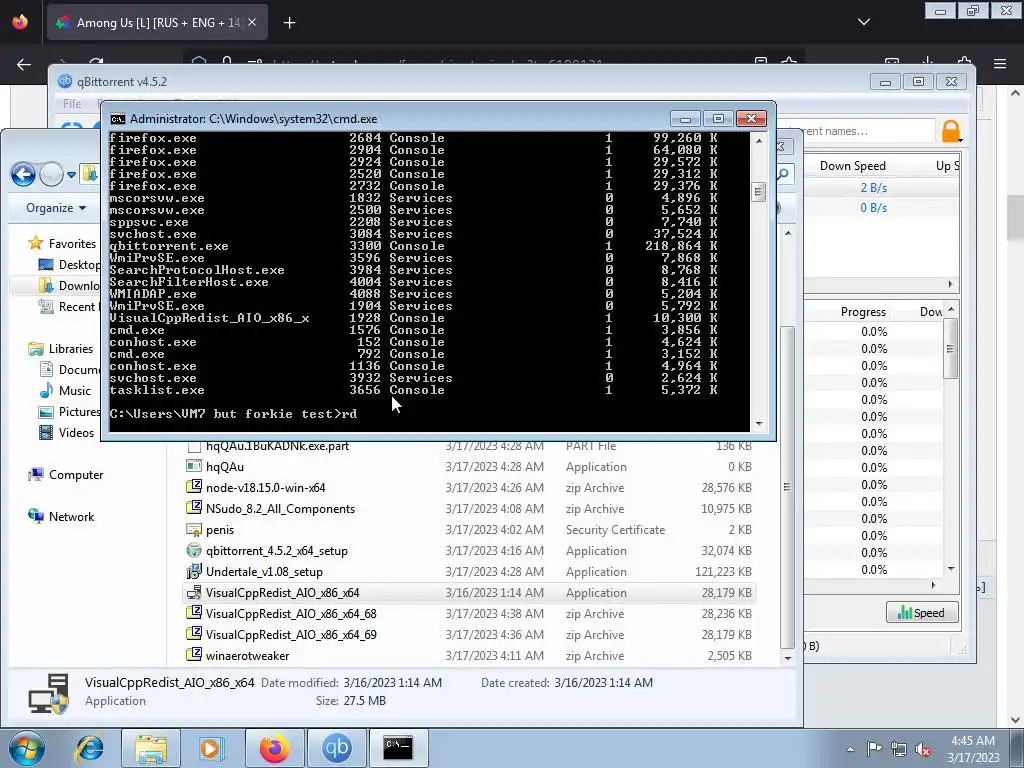The width and height of the screenshot is (1024, 768).
Task: Select node-v18.15.0-win-x64 zip archive
Action: click(x=469, y=488)
